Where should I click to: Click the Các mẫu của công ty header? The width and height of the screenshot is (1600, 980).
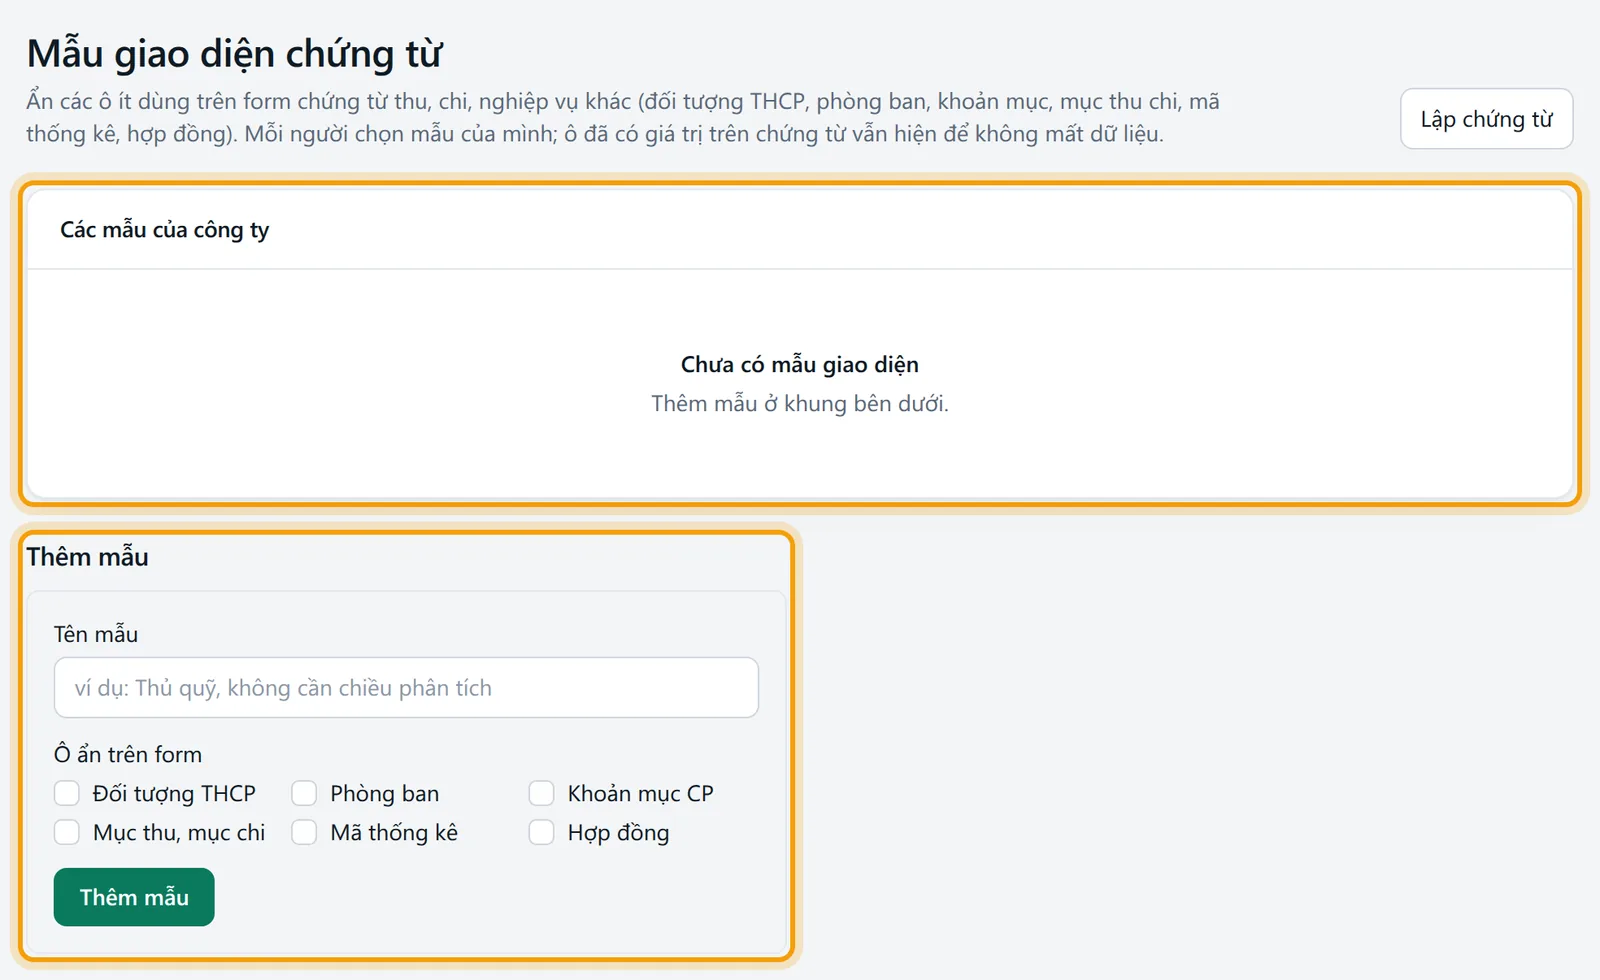165,230
